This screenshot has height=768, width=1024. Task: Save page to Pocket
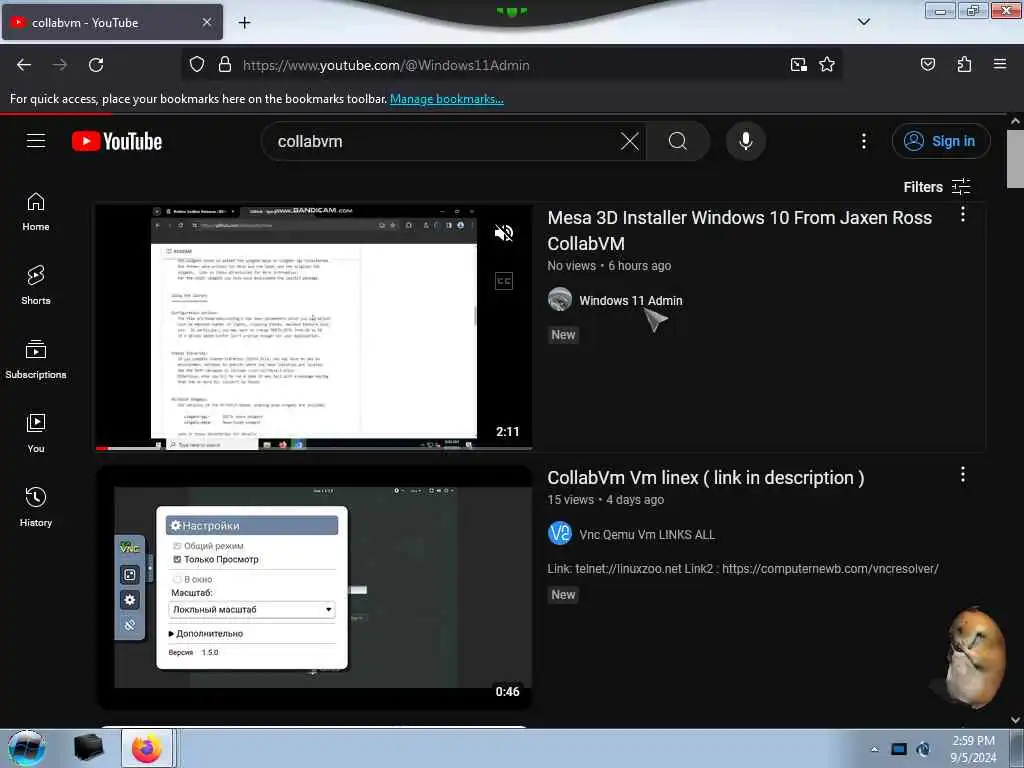click(927, 65)
